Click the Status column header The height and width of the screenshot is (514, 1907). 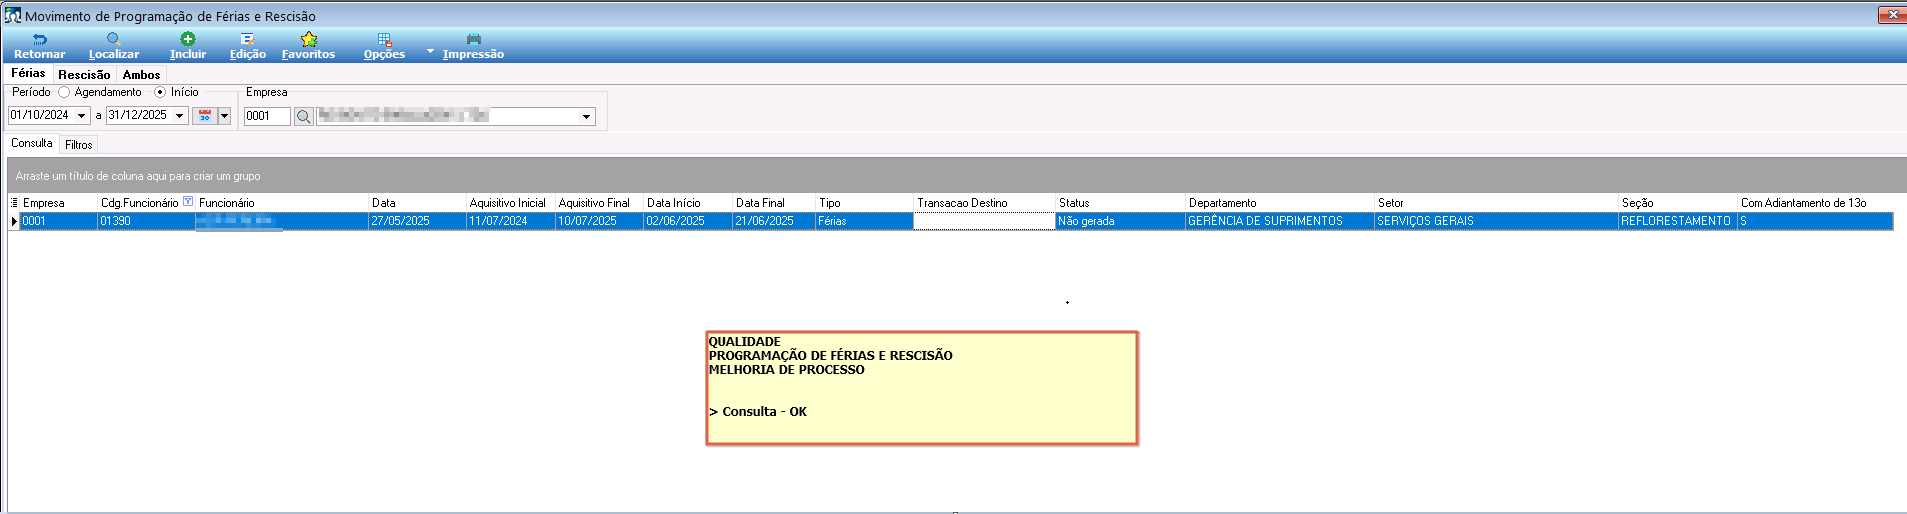coord(1121,203)
